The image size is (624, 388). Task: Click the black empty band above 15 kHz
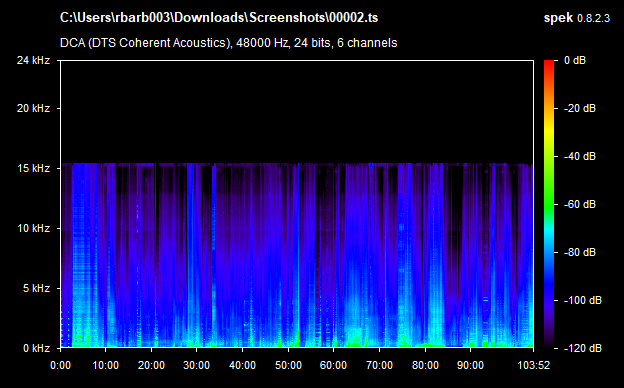[297, 112]
